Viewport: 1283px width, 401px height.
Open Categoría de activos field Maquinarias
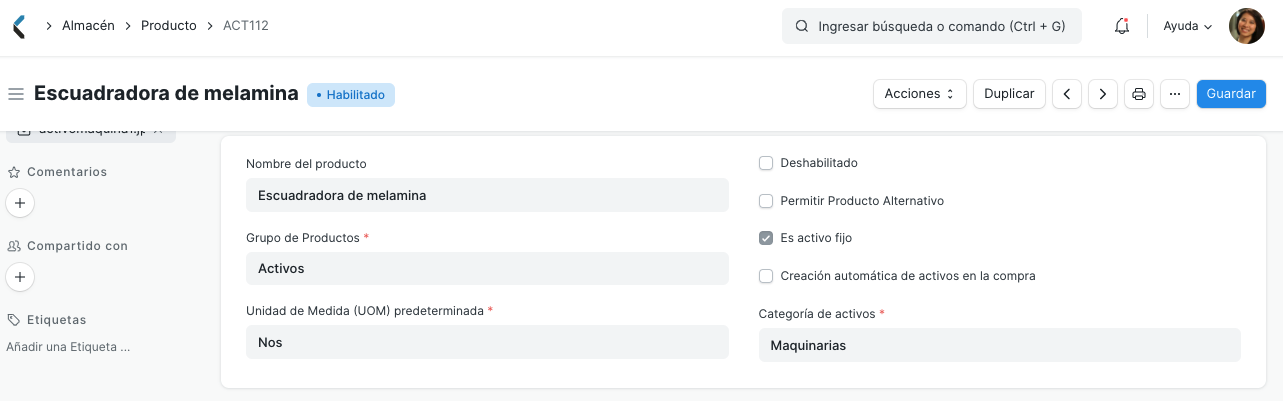(x=999, y=345)
